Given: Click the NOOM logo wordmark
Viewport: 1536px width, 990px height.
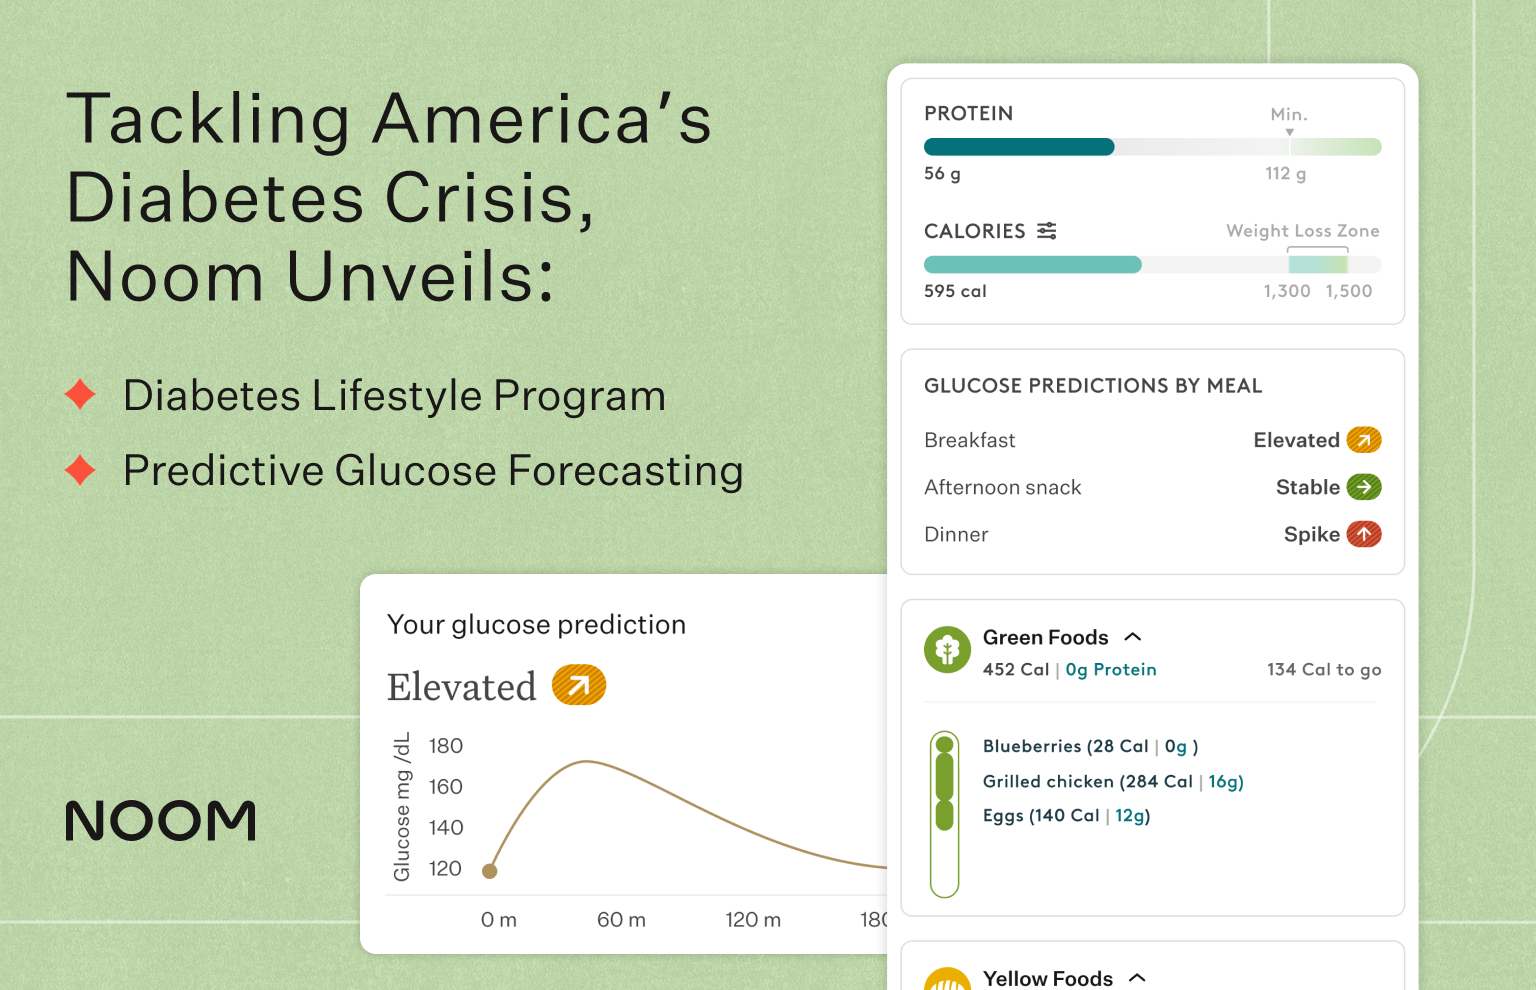Looking at the screenshot, I should (160, 820).
